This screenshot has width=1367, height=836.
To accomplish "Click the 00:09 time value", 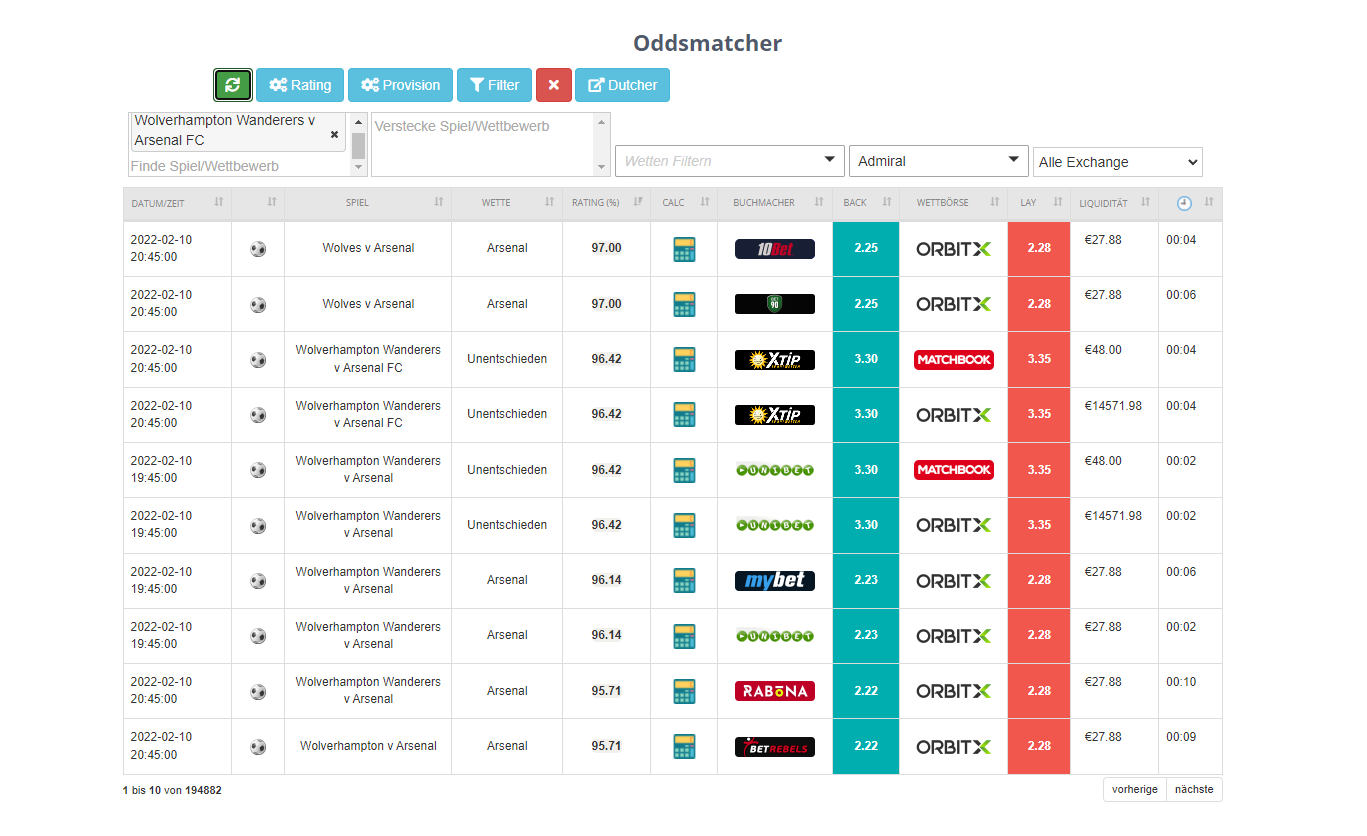I will click(x=1181, y=737).
